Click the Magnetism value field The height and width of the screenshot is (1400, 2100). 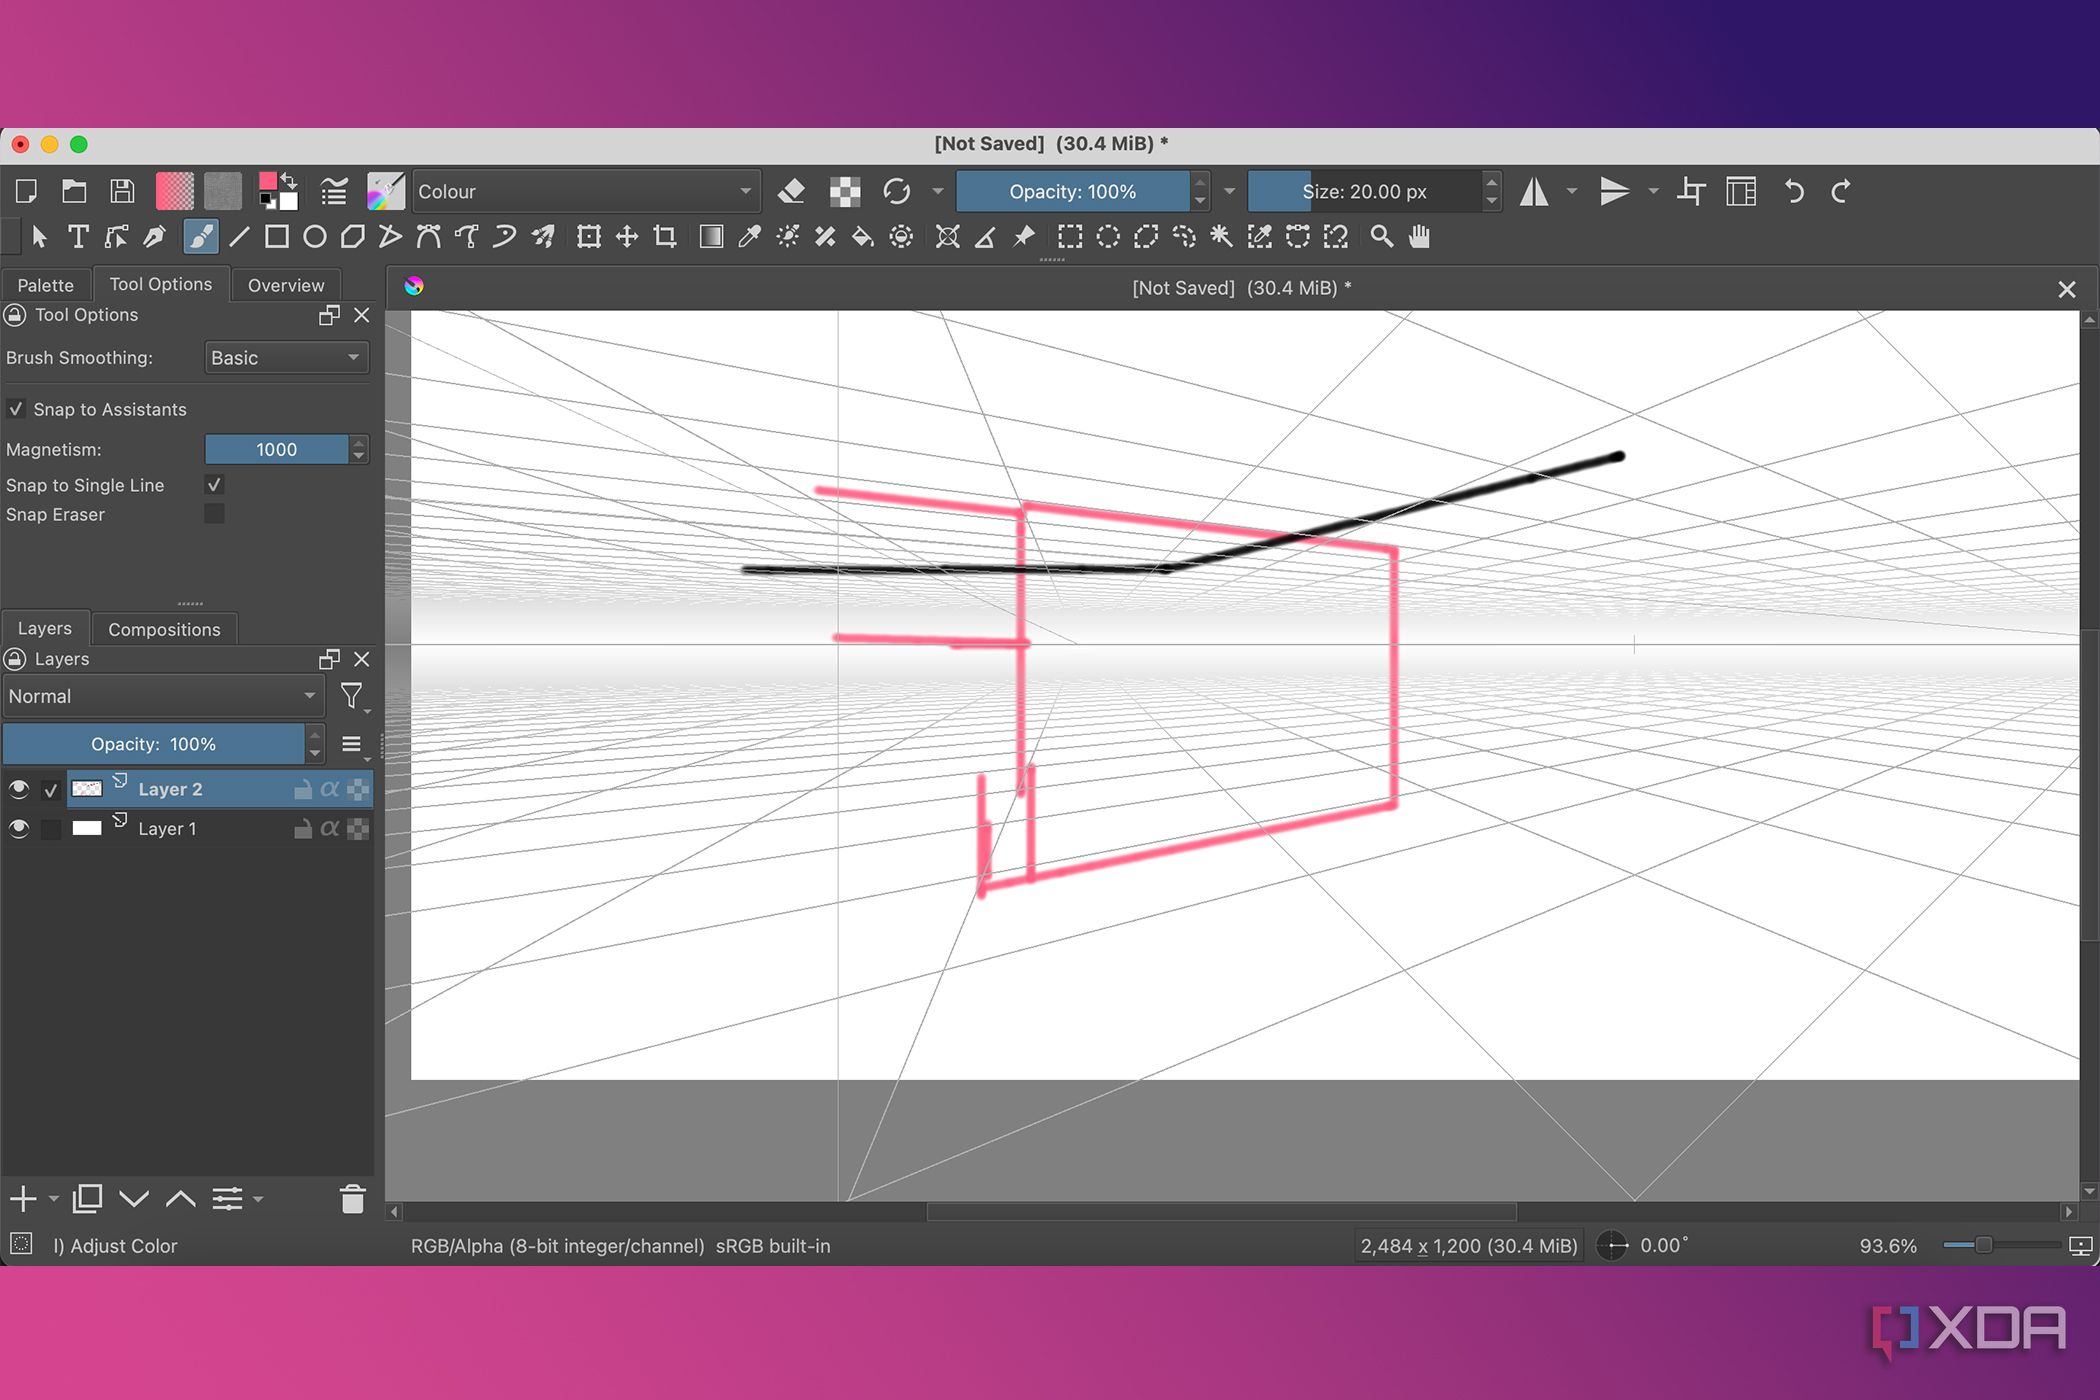(x=276, y=449)
